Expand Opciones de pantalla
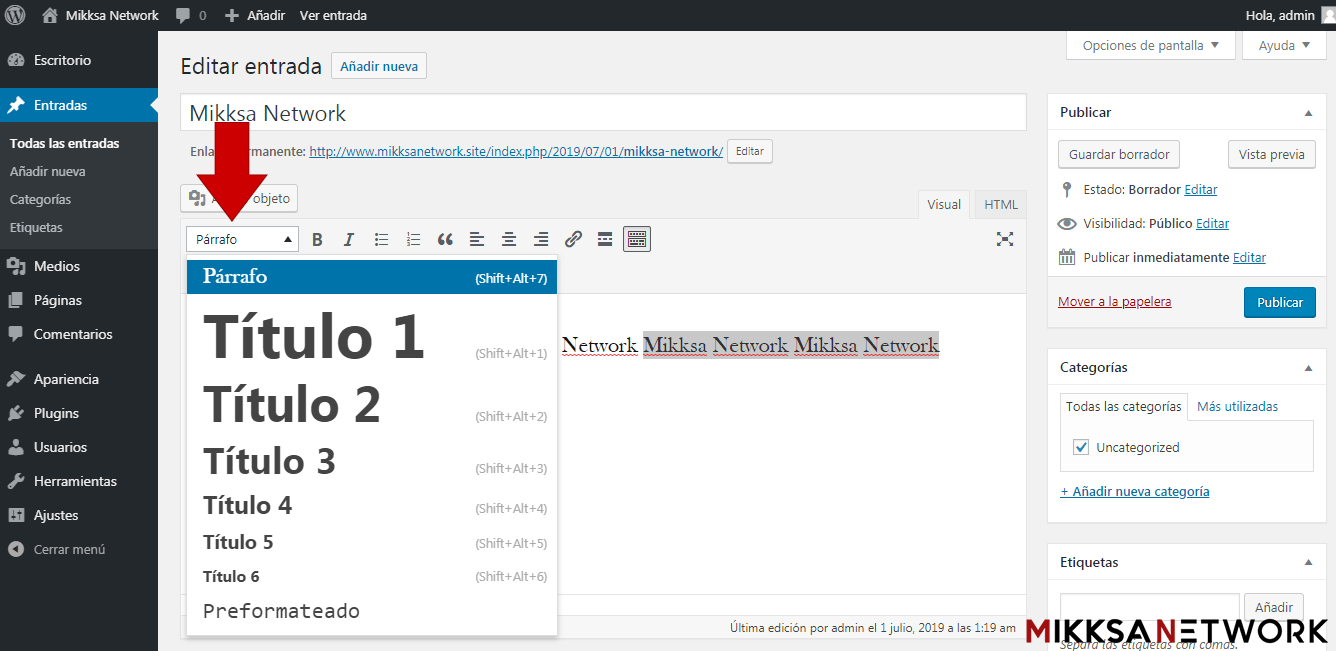The image size is (1336, 651). click(x=1150, y=45)
